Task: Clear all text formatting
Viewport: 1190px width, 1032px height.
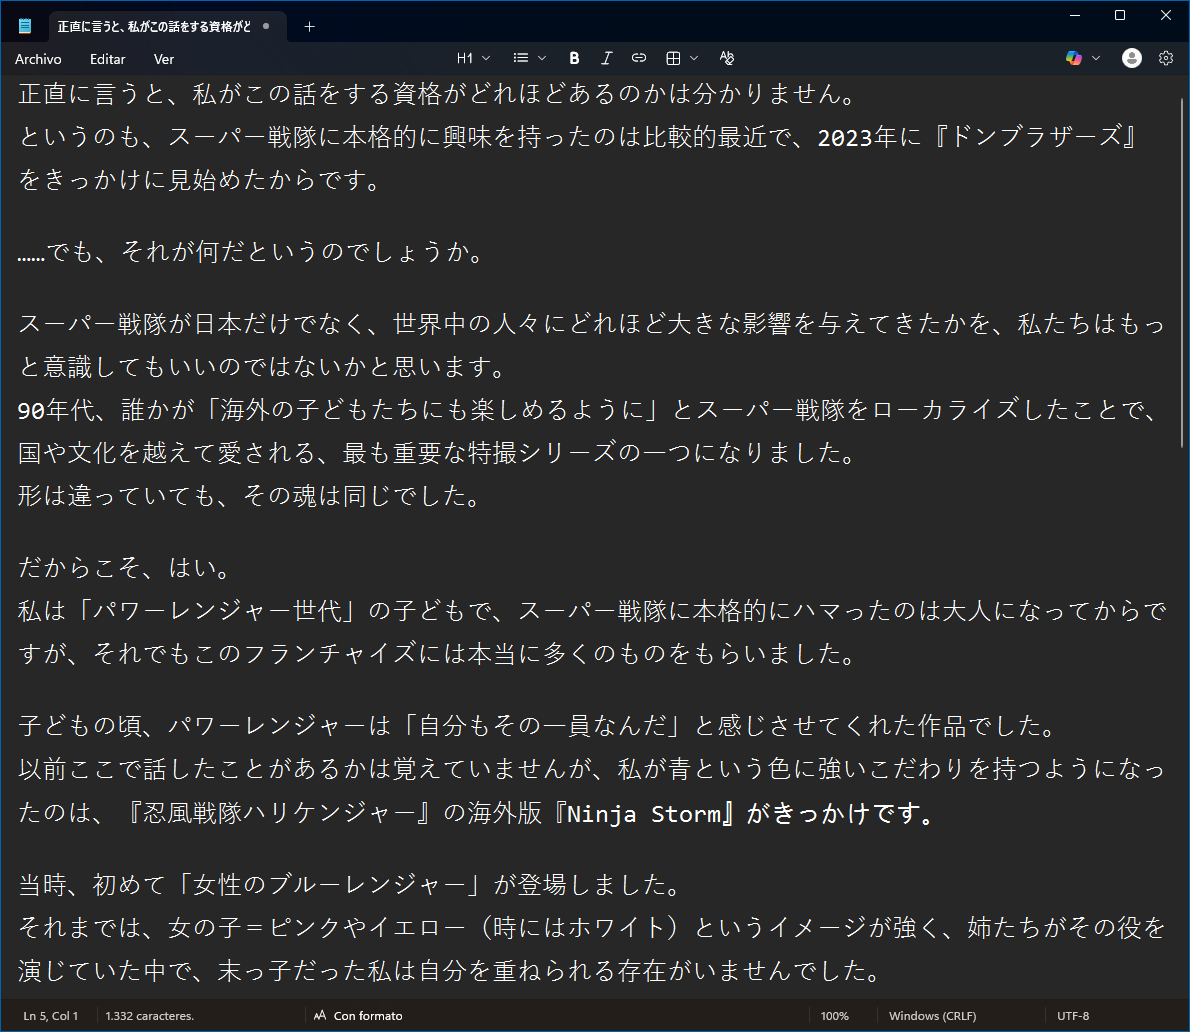Action: 727,58
